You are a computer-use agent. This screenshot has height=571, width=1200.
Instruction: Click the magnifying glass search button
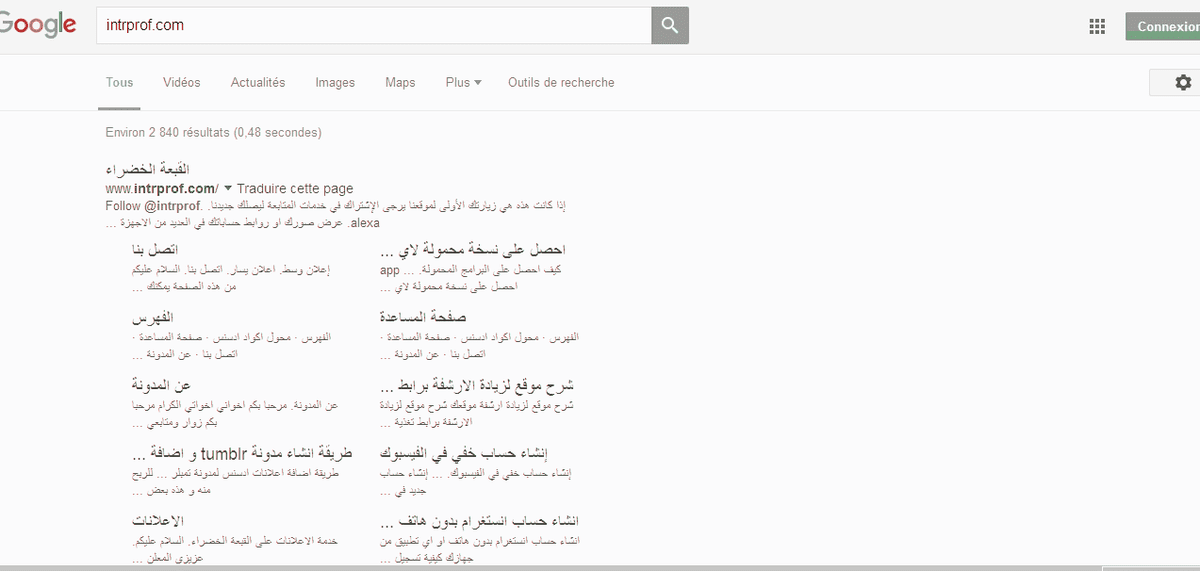coord(670,26)
